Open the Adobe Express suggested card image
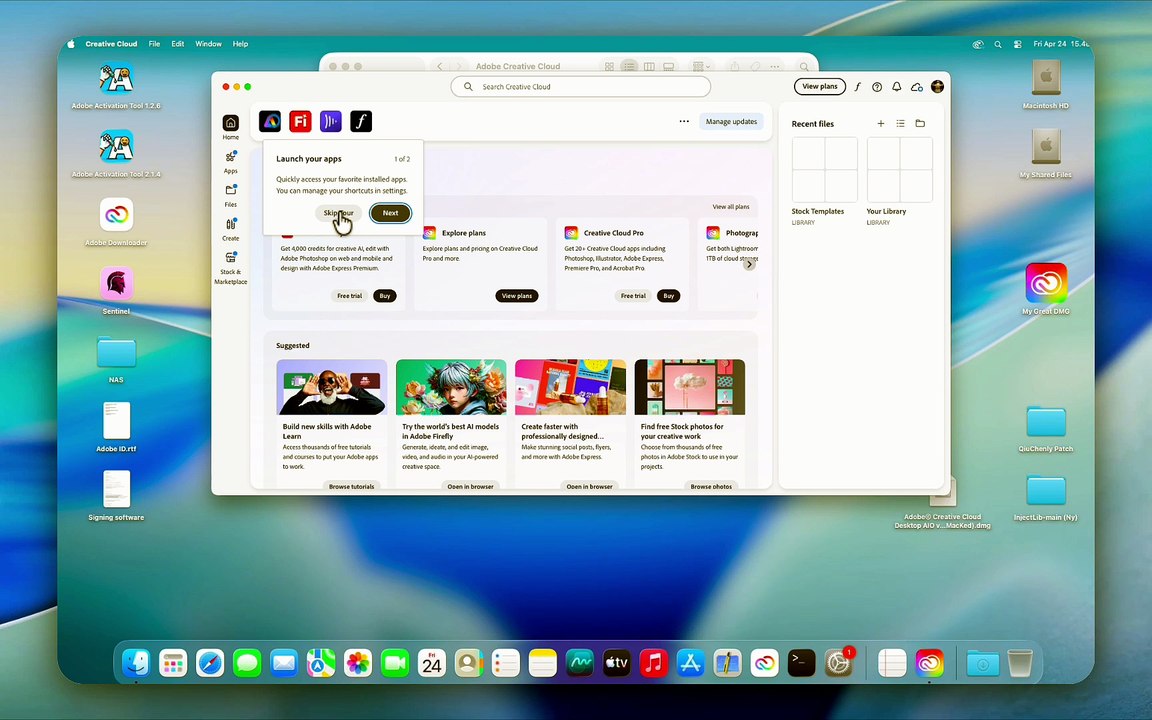Screen dimensions: 1152x720 click(x=570, y=387)
